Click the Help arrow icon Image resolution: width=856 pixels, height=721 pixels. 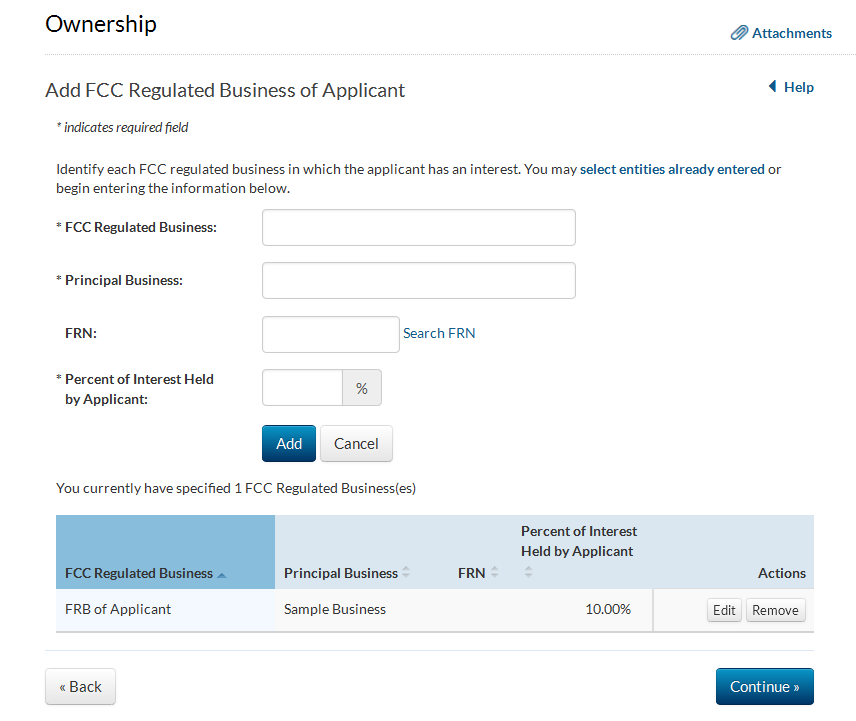772,87
